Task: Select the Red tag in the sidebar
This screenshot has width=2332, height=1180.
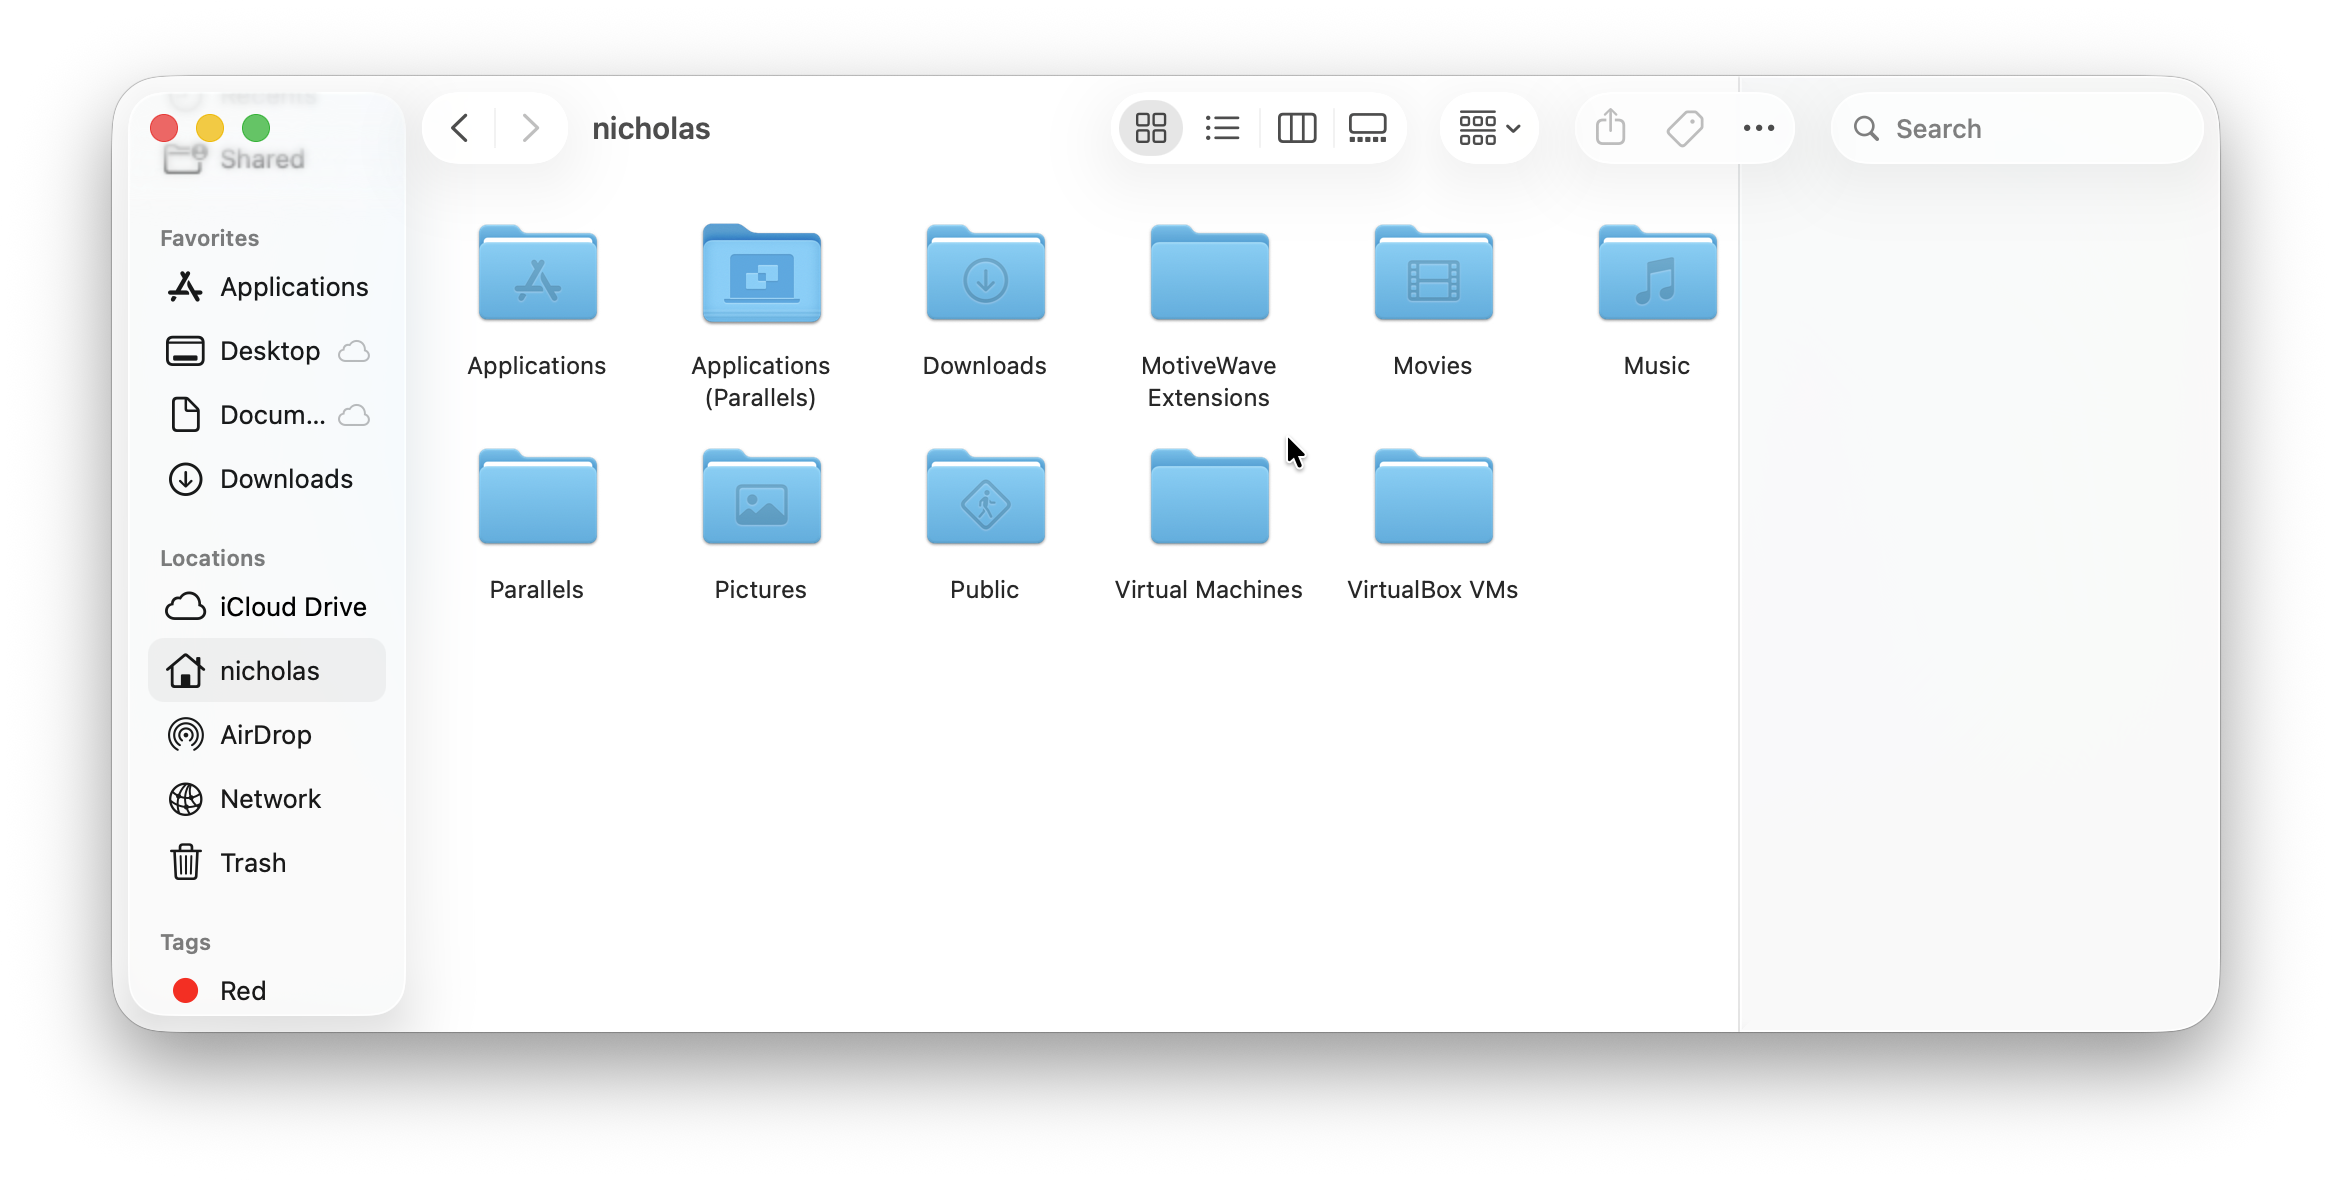Action: coord(267,991)
